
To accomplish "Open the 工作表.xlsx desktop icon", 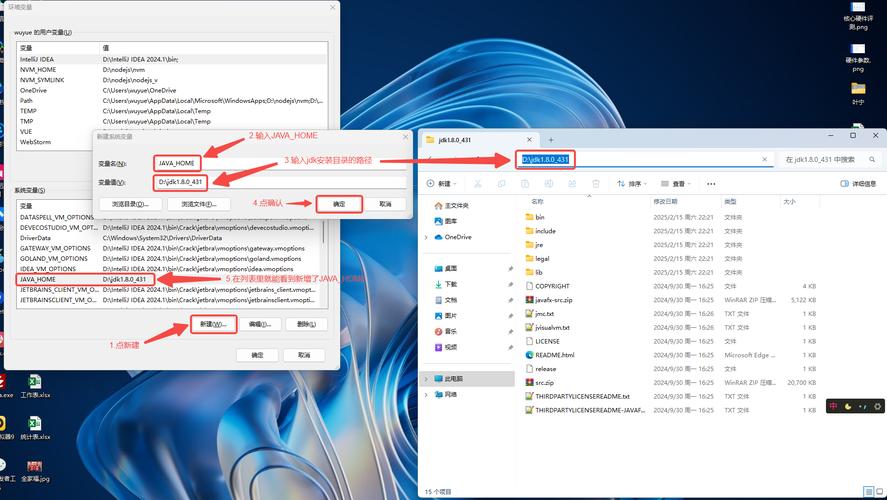I will point(35,387).
